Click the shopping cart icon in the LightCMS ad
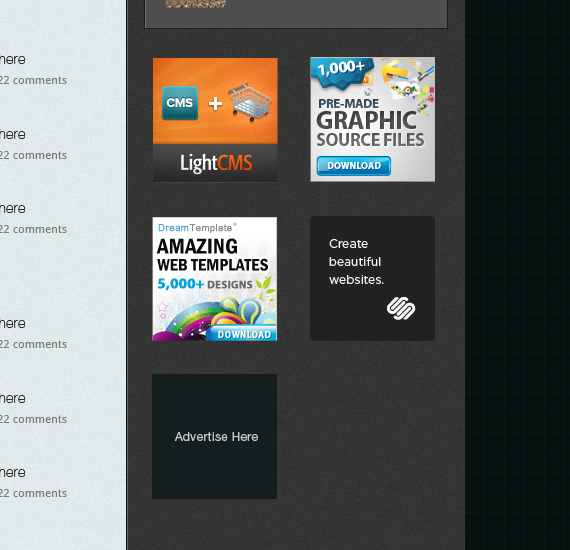 [x=250, y=102]
